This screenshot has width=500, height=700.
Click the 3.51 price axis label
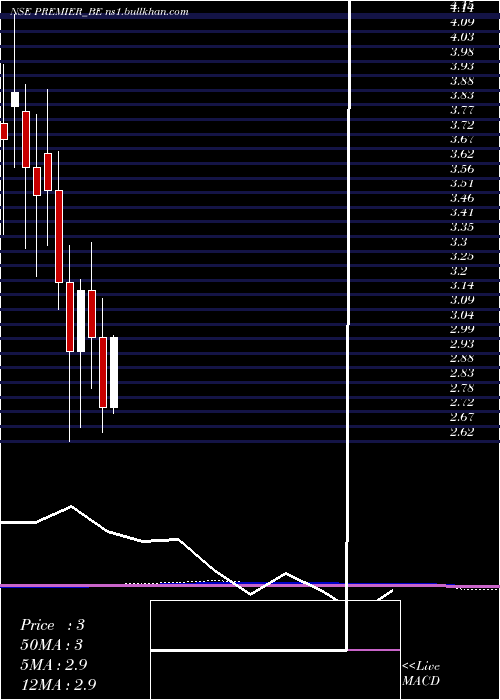[x=462, y=183]
